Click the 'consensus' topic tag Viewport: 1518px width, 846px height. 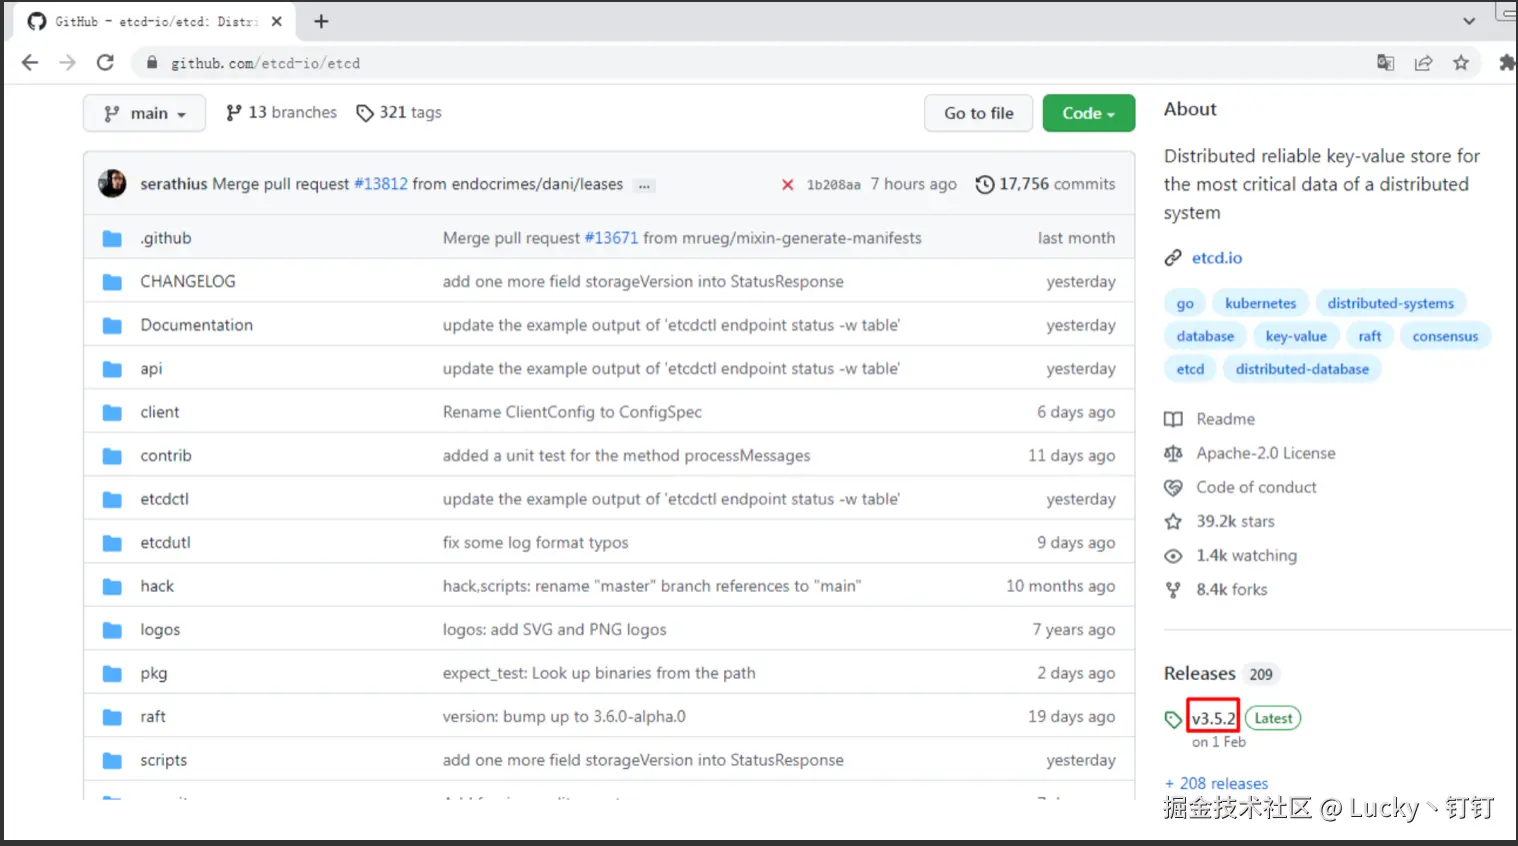pos(1445,336)
